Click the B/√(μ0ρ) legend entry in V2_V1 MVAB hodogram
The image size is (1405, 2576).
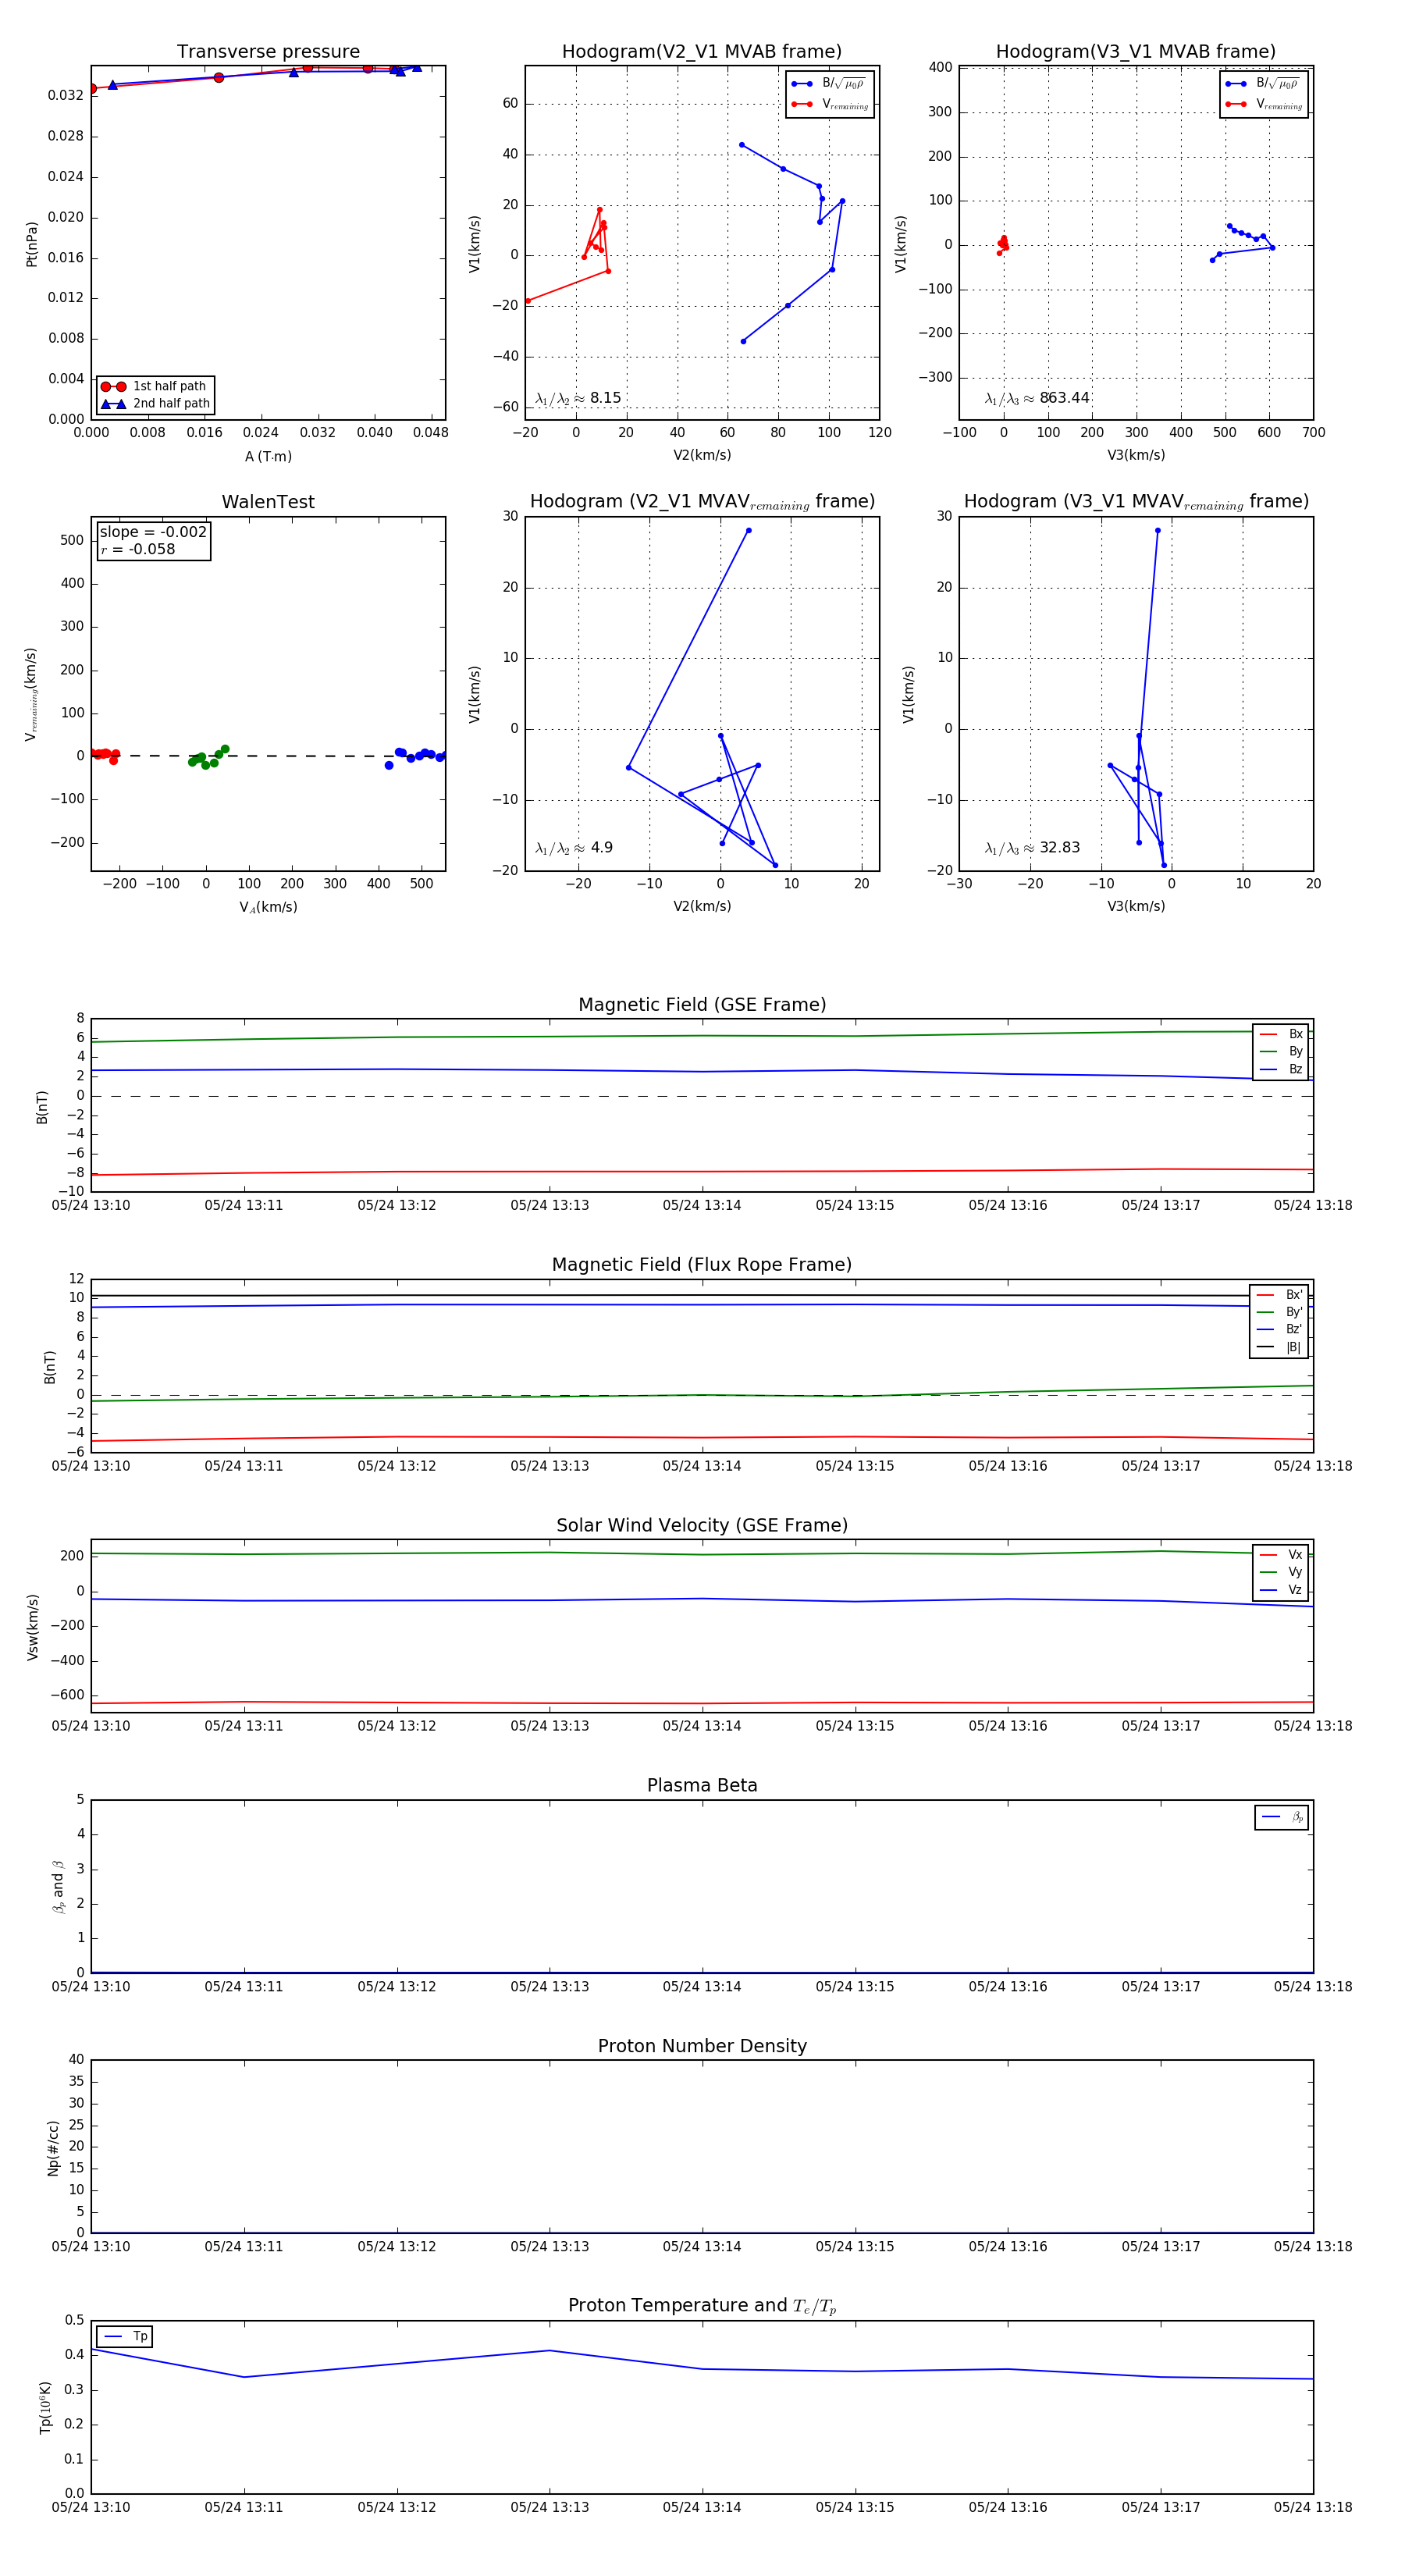point(828,84)
